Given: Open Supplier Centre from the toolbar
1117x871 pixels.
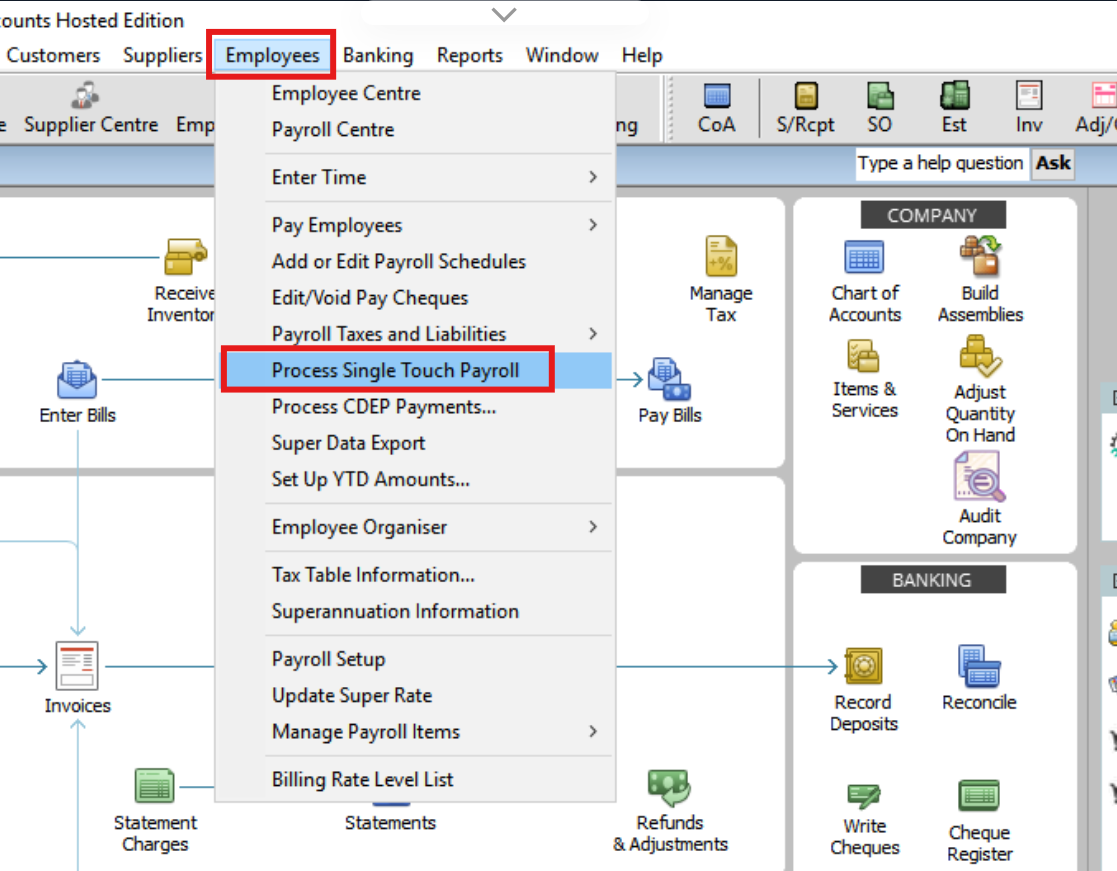Looking at the screenshot, I should pos(90,108).
